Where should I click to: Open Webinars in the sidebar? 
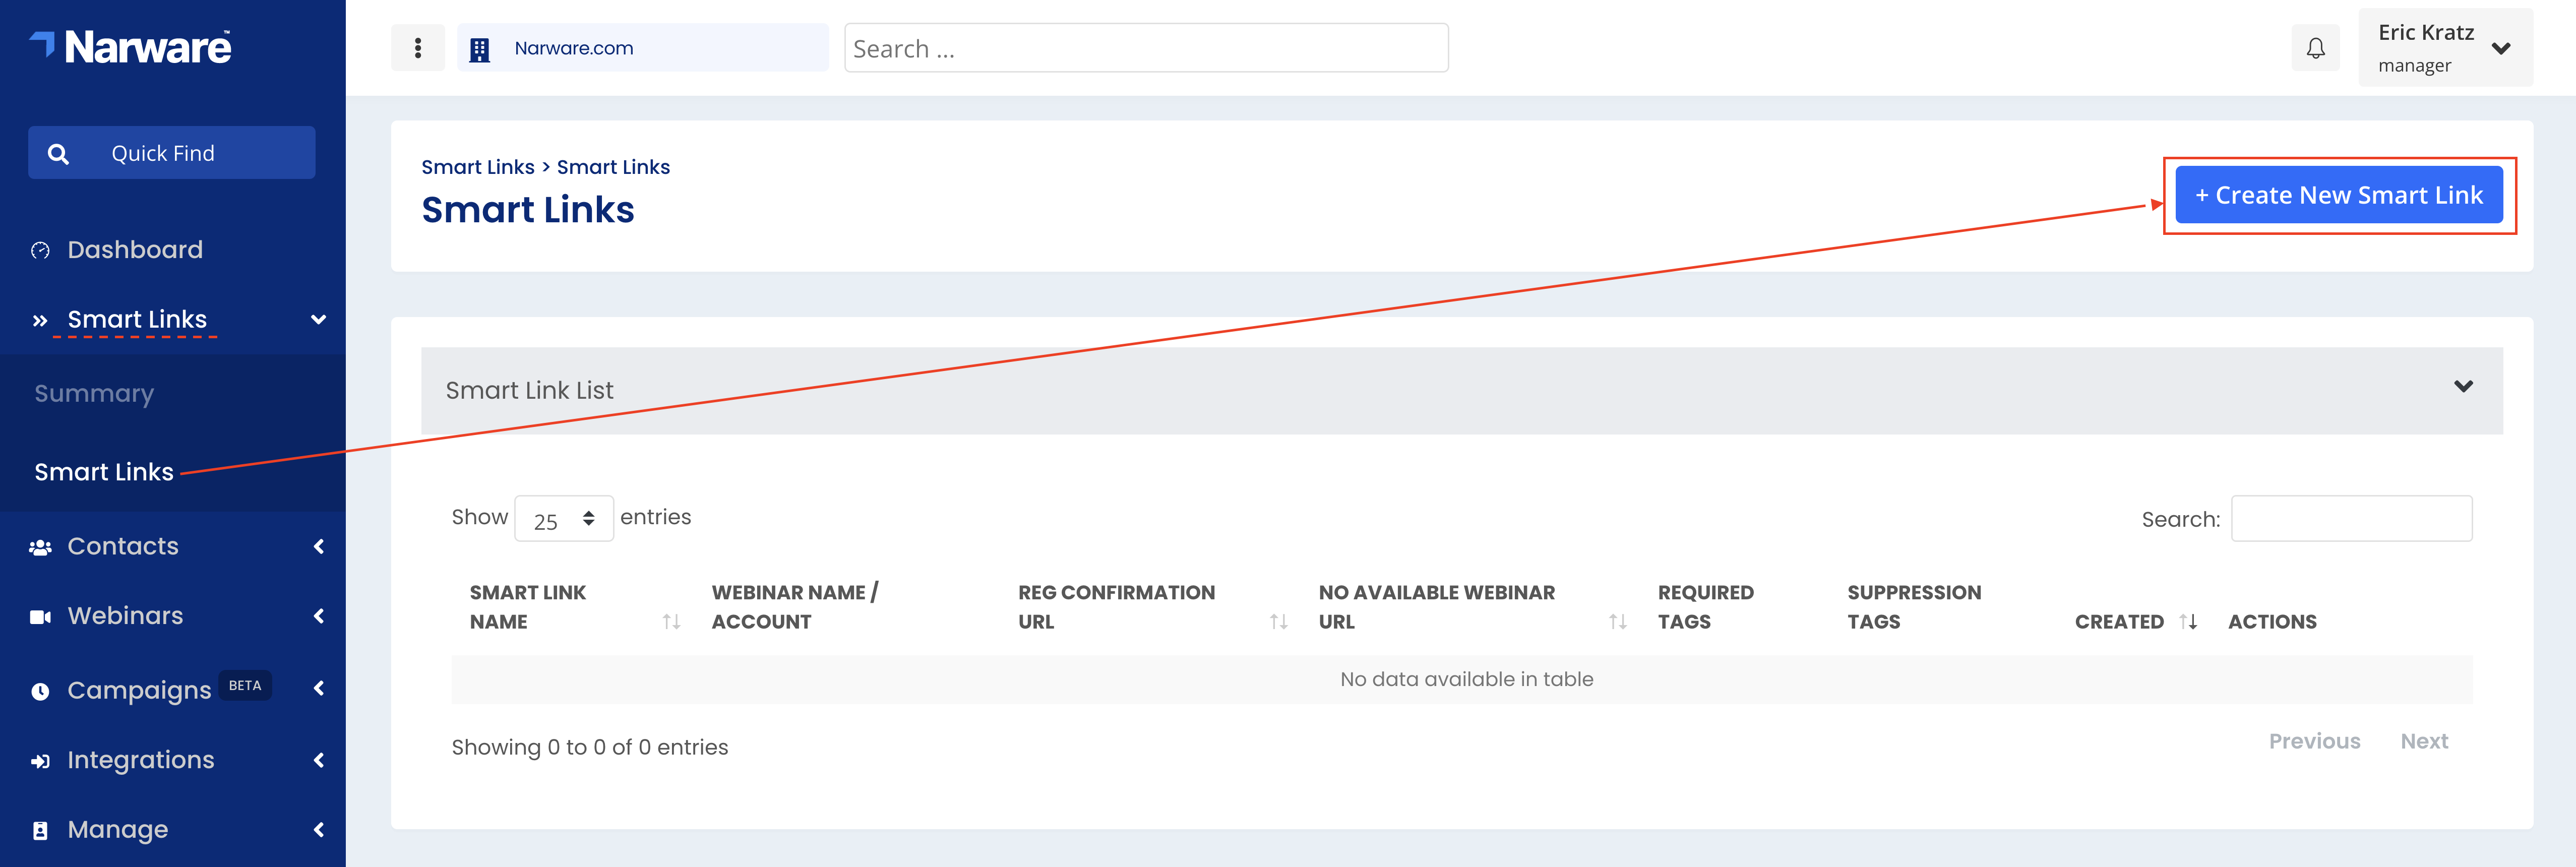click(x=125, y=616)
